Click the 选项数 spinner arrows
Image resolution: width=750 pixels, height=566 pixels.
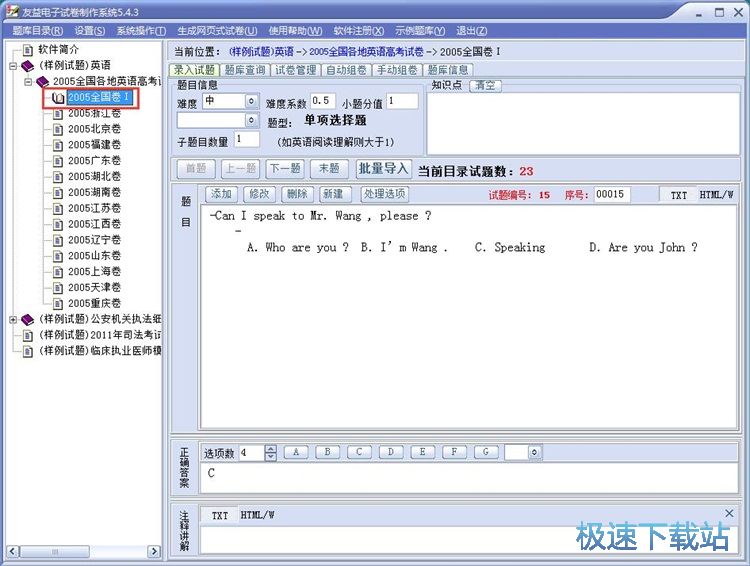tap(270, 453)
